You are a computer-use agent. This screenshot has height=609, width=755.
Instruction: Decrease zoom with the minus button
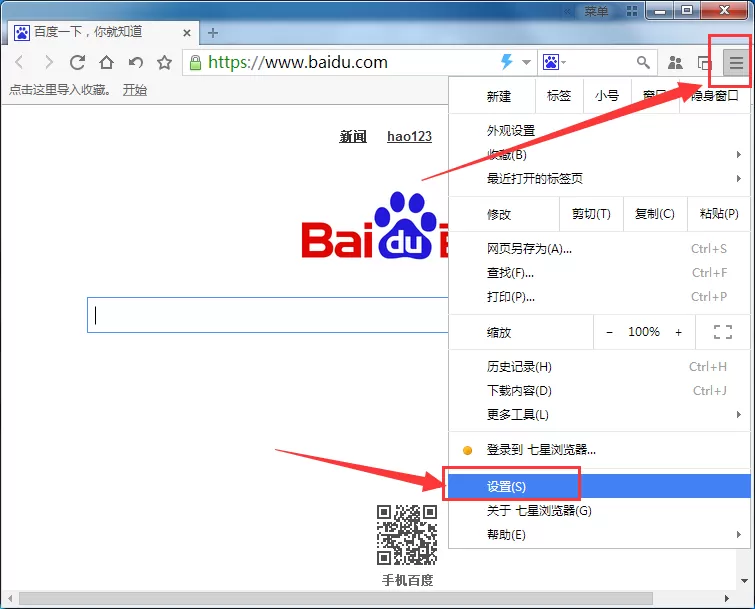[x=609, y=332]
